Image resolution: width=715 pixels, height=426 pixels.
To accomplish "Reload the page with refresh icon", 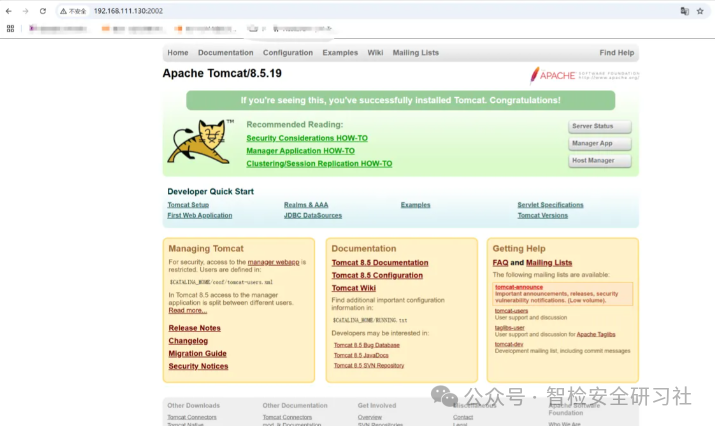I will [43, 11].
